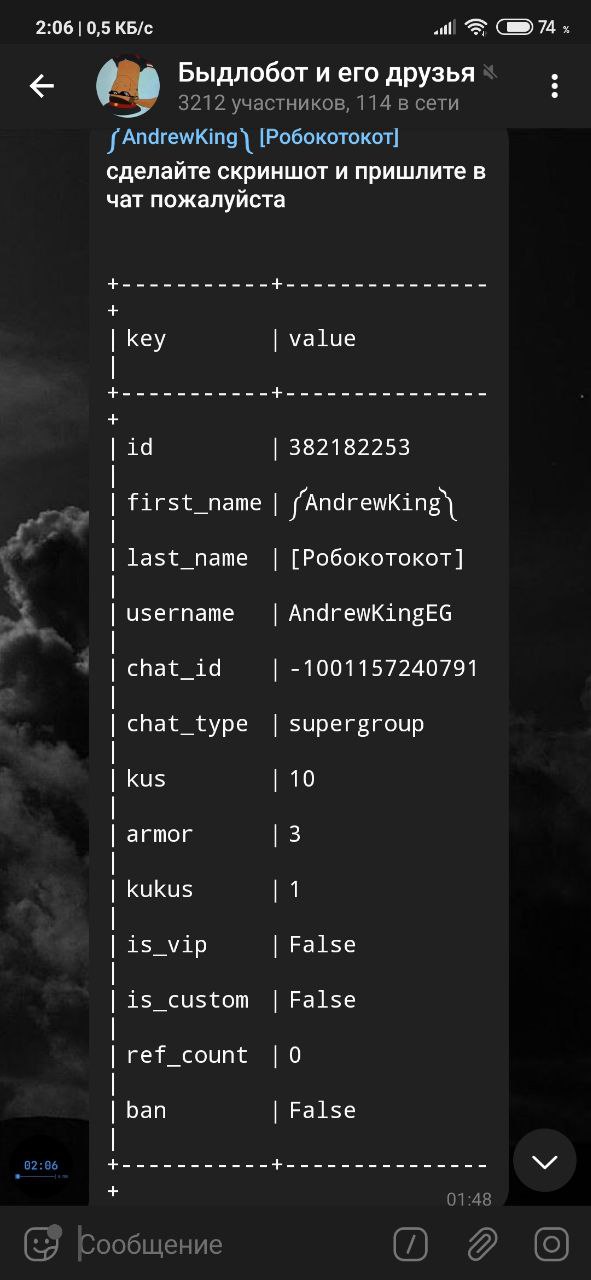Tap the ref_count value 0
Image resolution: width=591 pixels, height=1280 pixels.
pos(295,1055)
